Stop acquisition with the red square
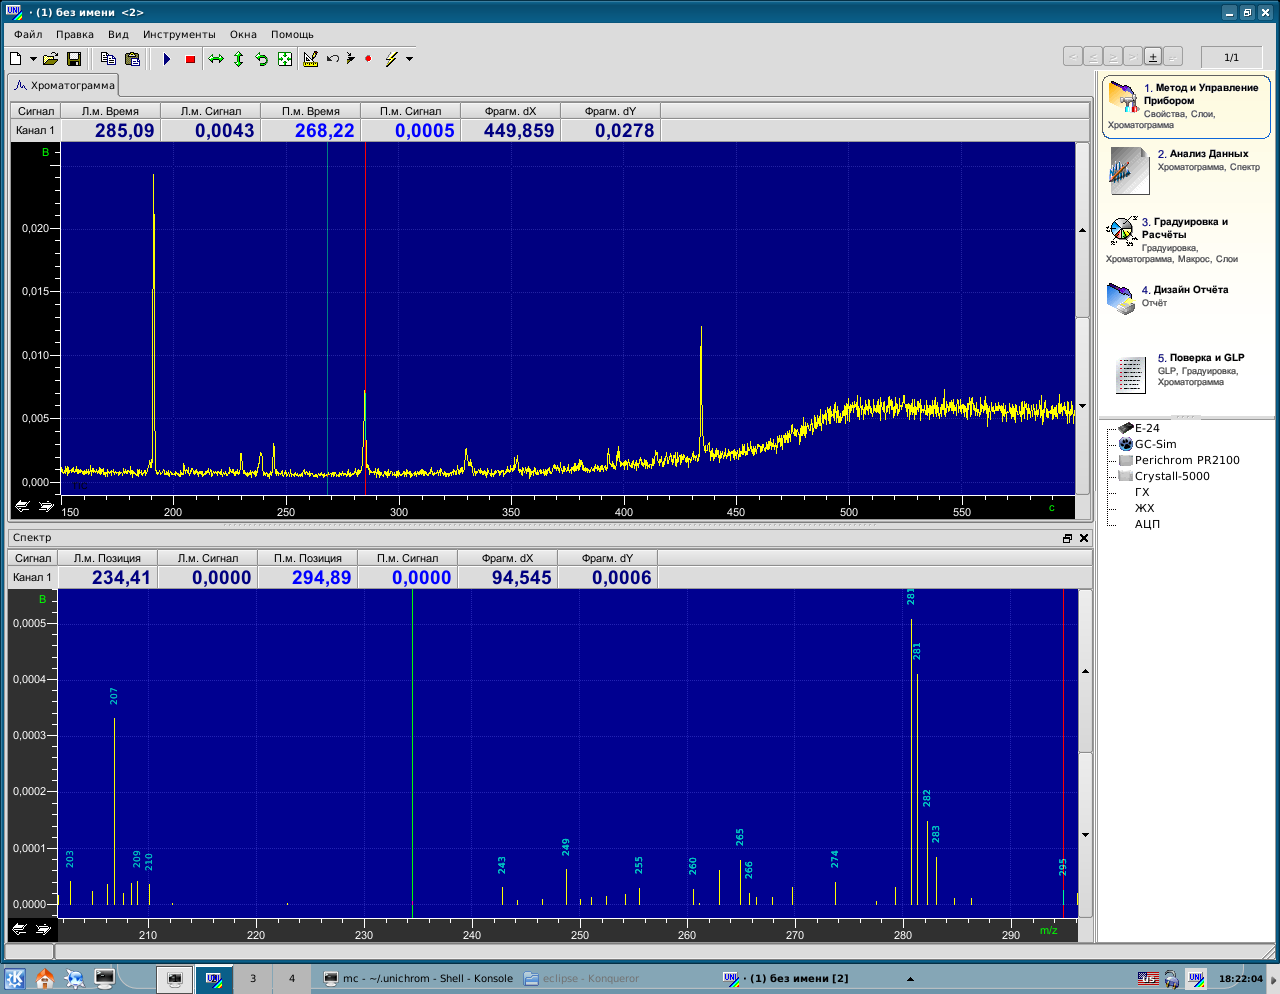 pyautogui.click(x=190, y=59)
